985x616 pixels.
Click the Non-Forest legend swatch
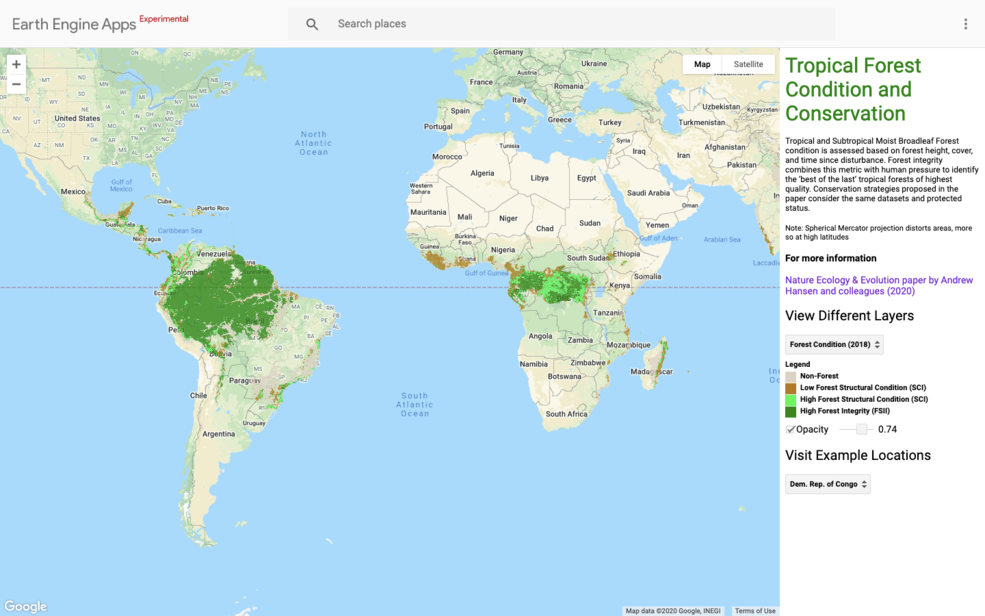[790, 375]
